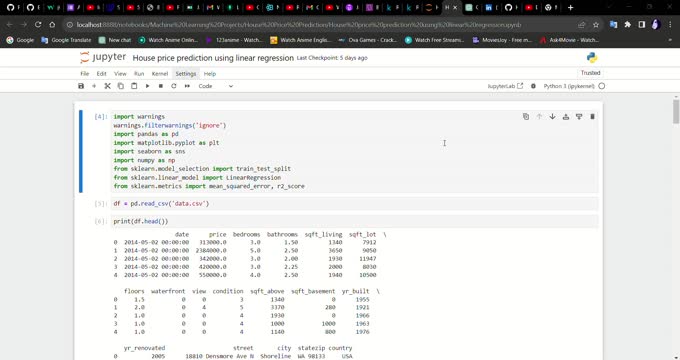This screenshot has width=680, height=360.
Task: Reload the browser page
Action: [38, 25]
